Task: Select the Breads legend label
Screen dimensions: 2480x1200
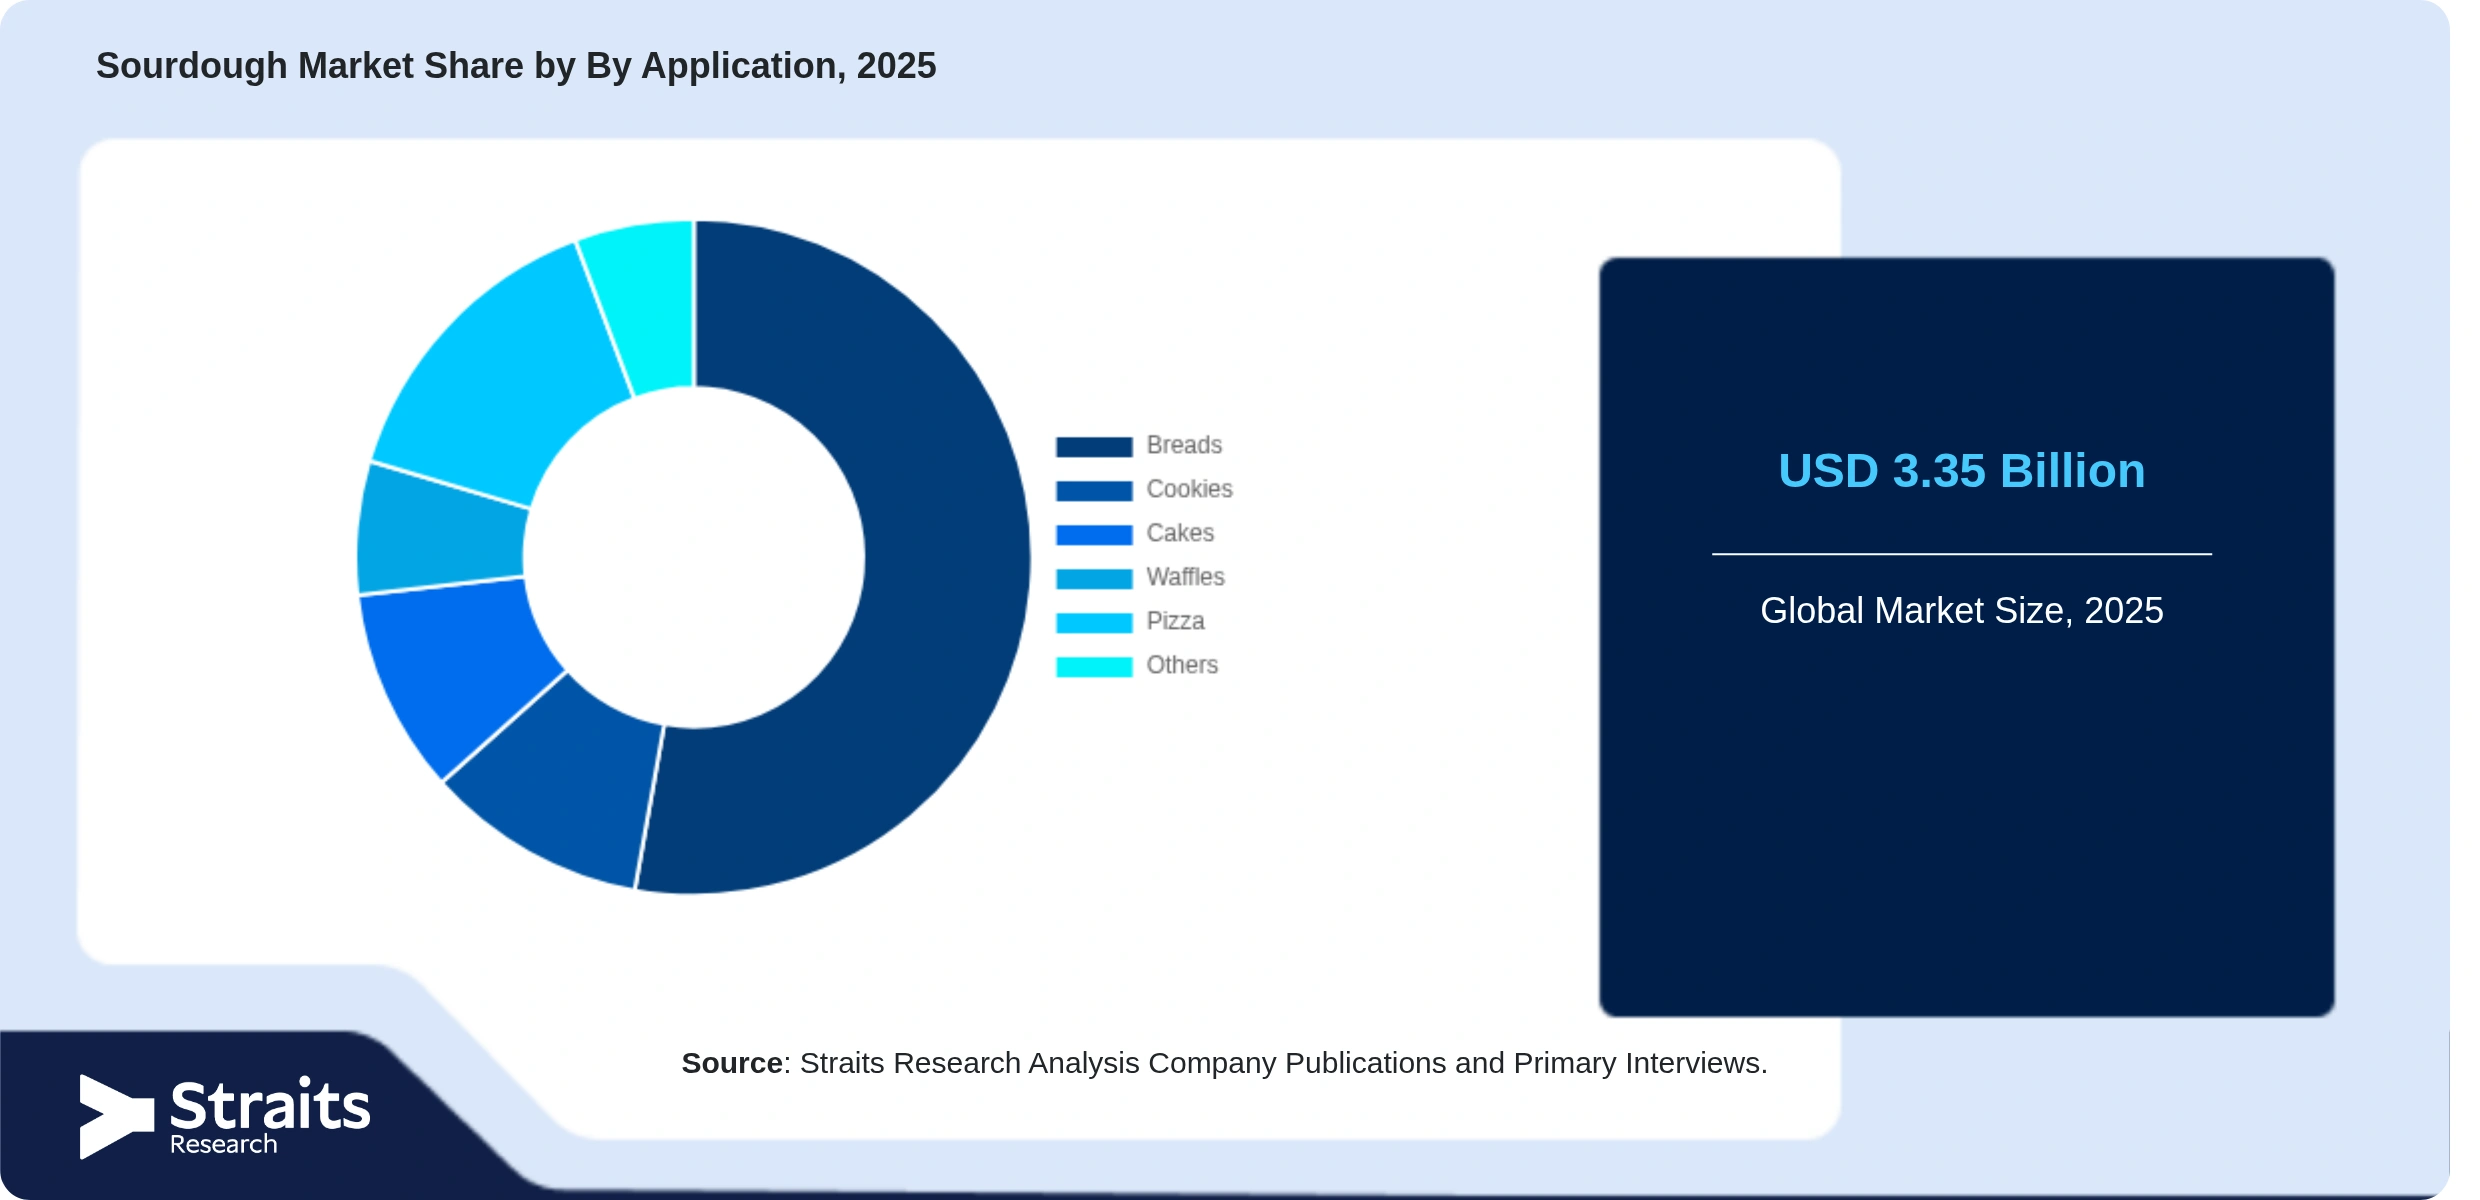Action: [1184, 445]
